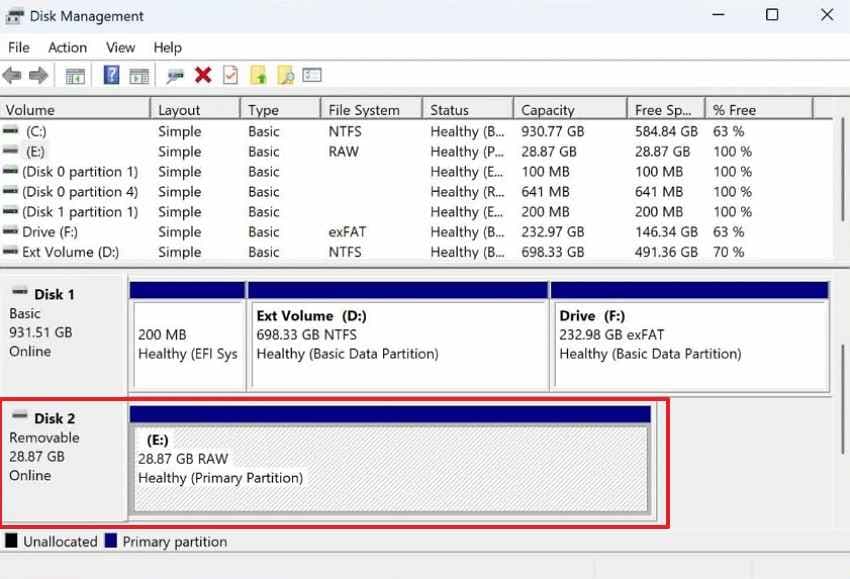The width and height of the screenshot is (850, 579).
Task: Click the Disk 1 header disk icon
Action: click(20, 292)
